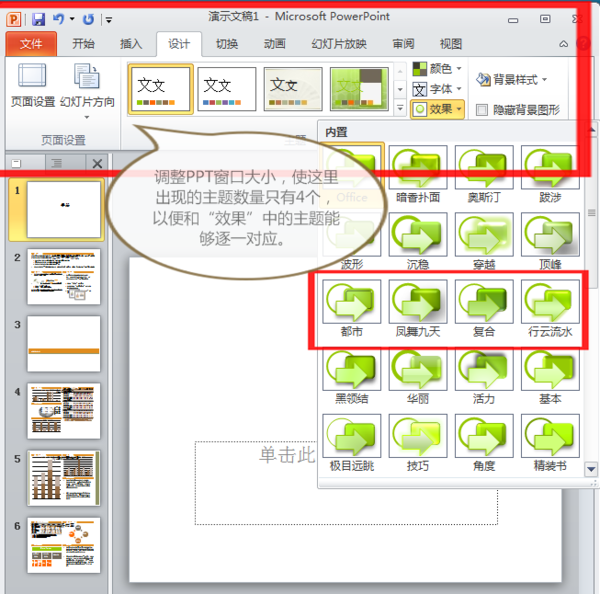600x594 pixels.
Task: Open the 字体 fonts dropdown
Action: [x=437, y=89]
